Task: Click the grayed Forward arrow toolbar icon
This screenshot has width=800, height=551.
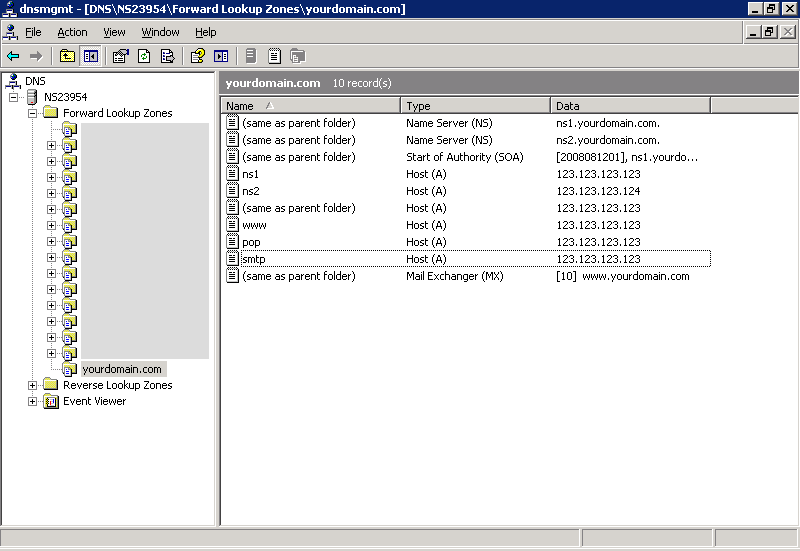Action: 36,56
